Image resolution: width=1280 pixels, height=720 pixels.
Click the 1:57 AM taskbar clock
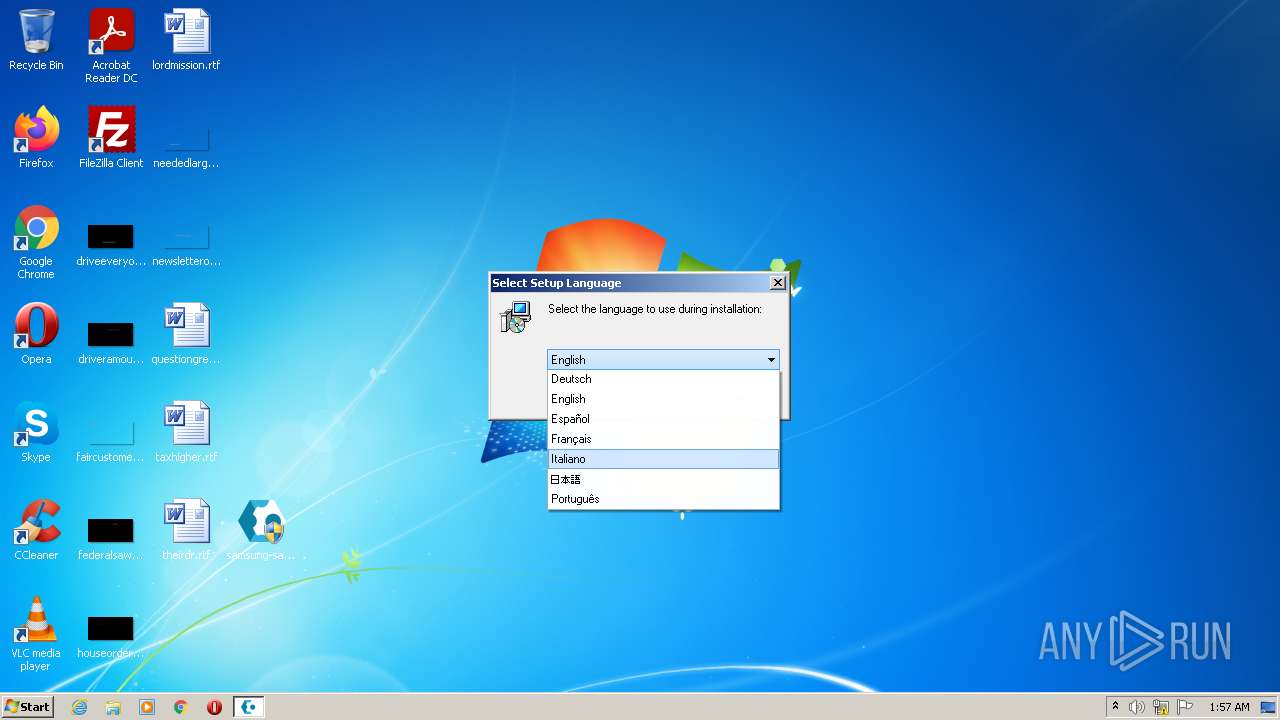(x=1229, y=707)
